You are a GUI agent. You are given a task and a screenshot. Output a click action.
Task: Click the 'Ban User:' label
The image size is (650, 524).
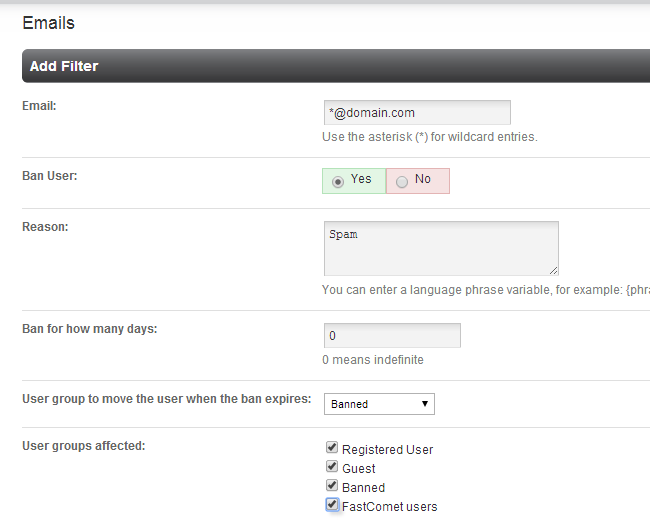tap(50, 176)
